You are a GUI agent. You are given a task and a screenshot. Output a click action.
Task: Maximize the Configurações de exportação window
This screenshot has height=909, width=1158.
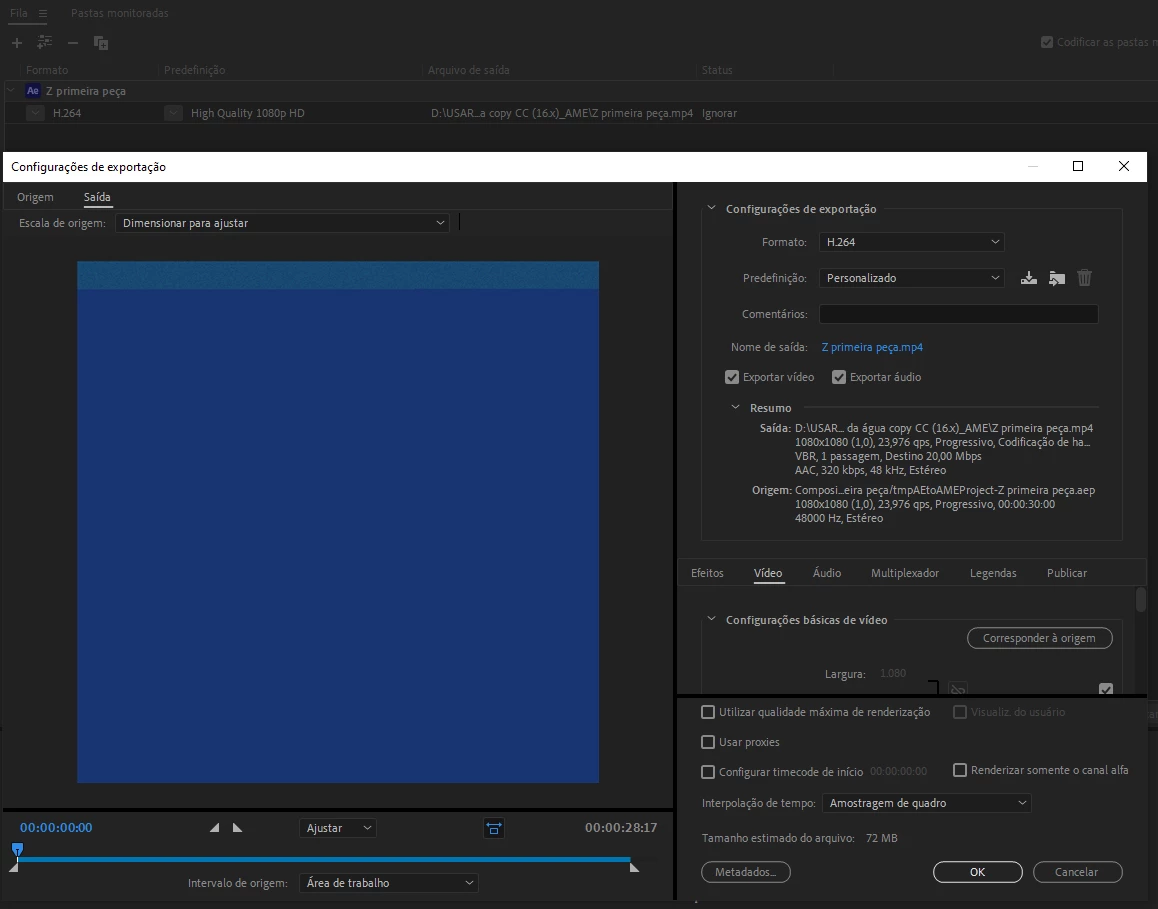(x=1078, y=166)
